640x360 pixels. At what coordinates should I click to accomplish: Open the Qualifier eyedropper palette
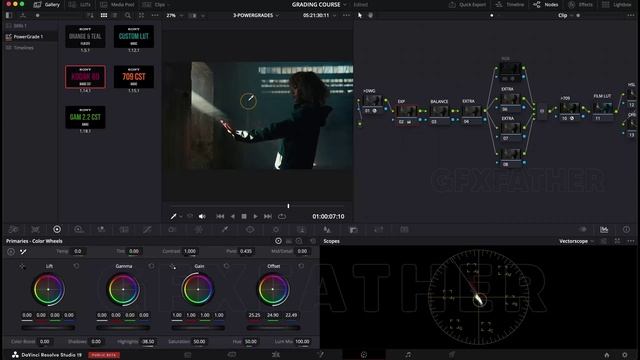coord(224,230)
